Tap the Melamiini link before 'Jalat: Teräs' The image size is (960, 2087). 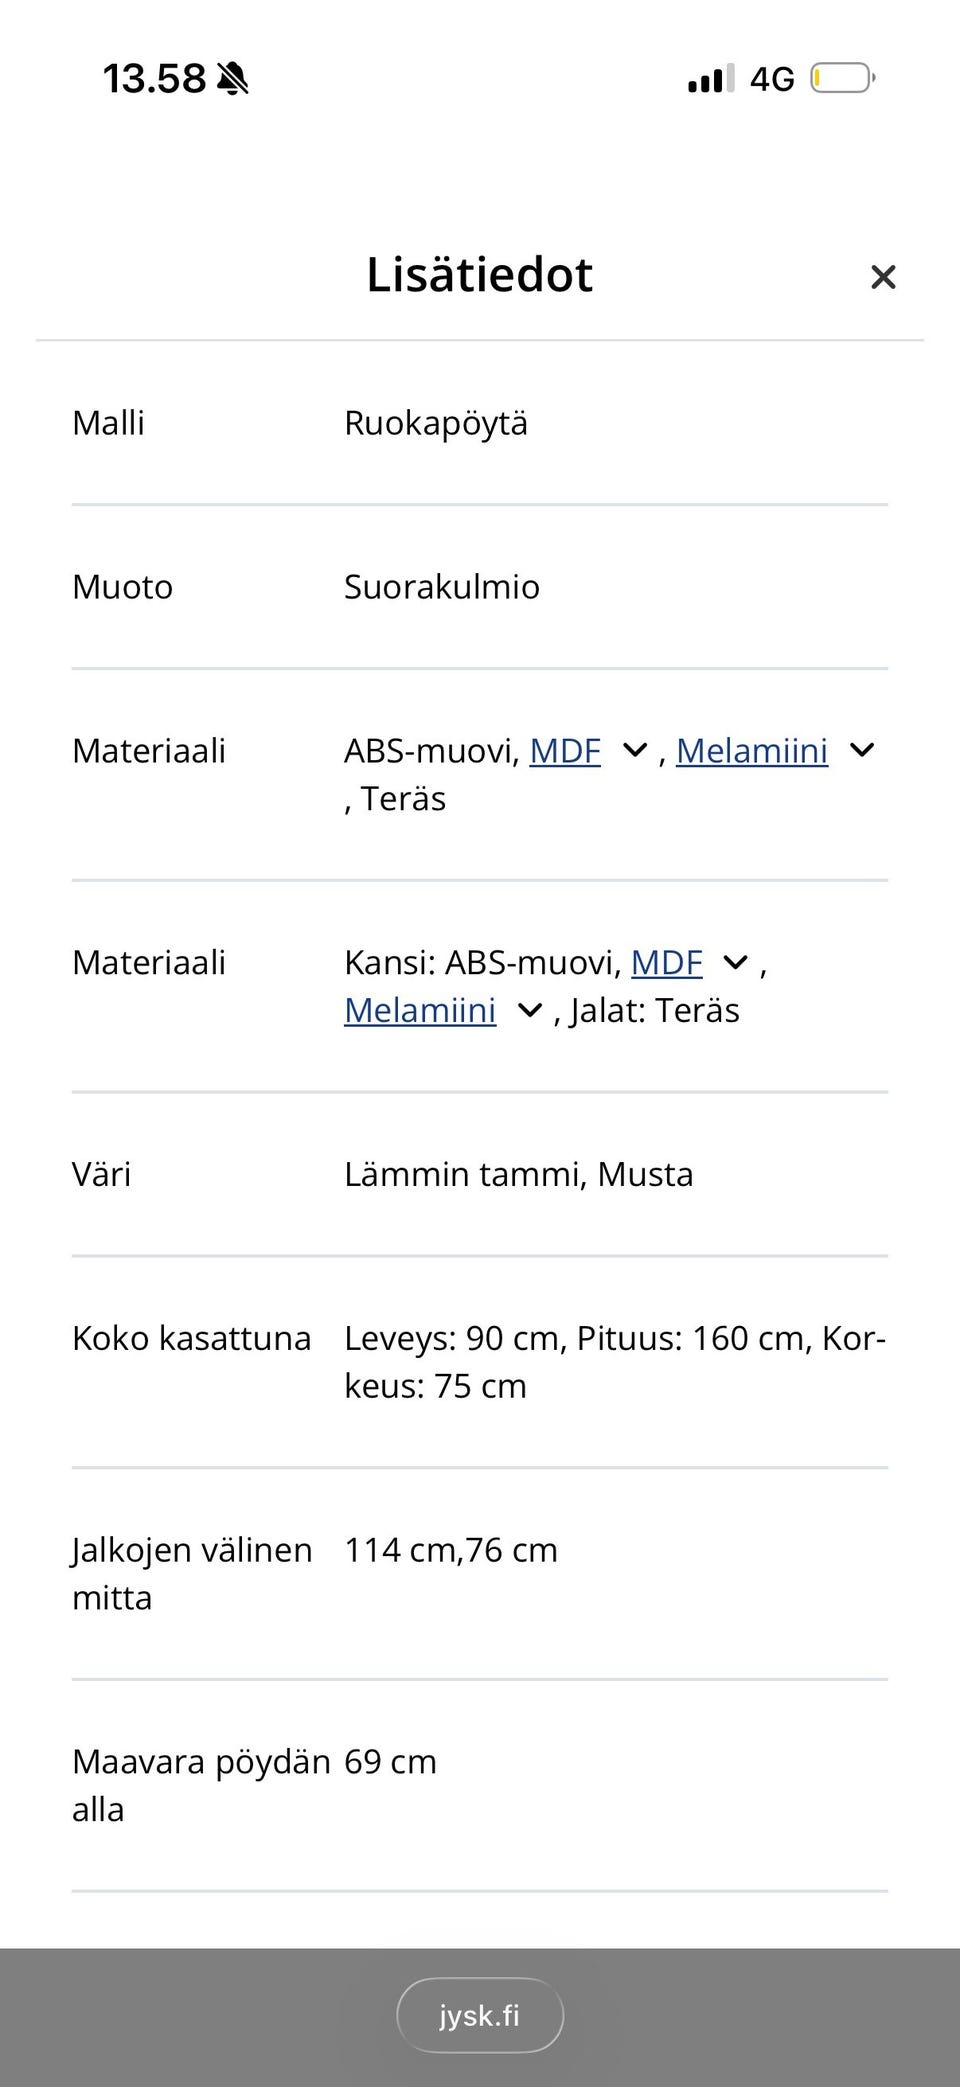[x=420, y=1011]
